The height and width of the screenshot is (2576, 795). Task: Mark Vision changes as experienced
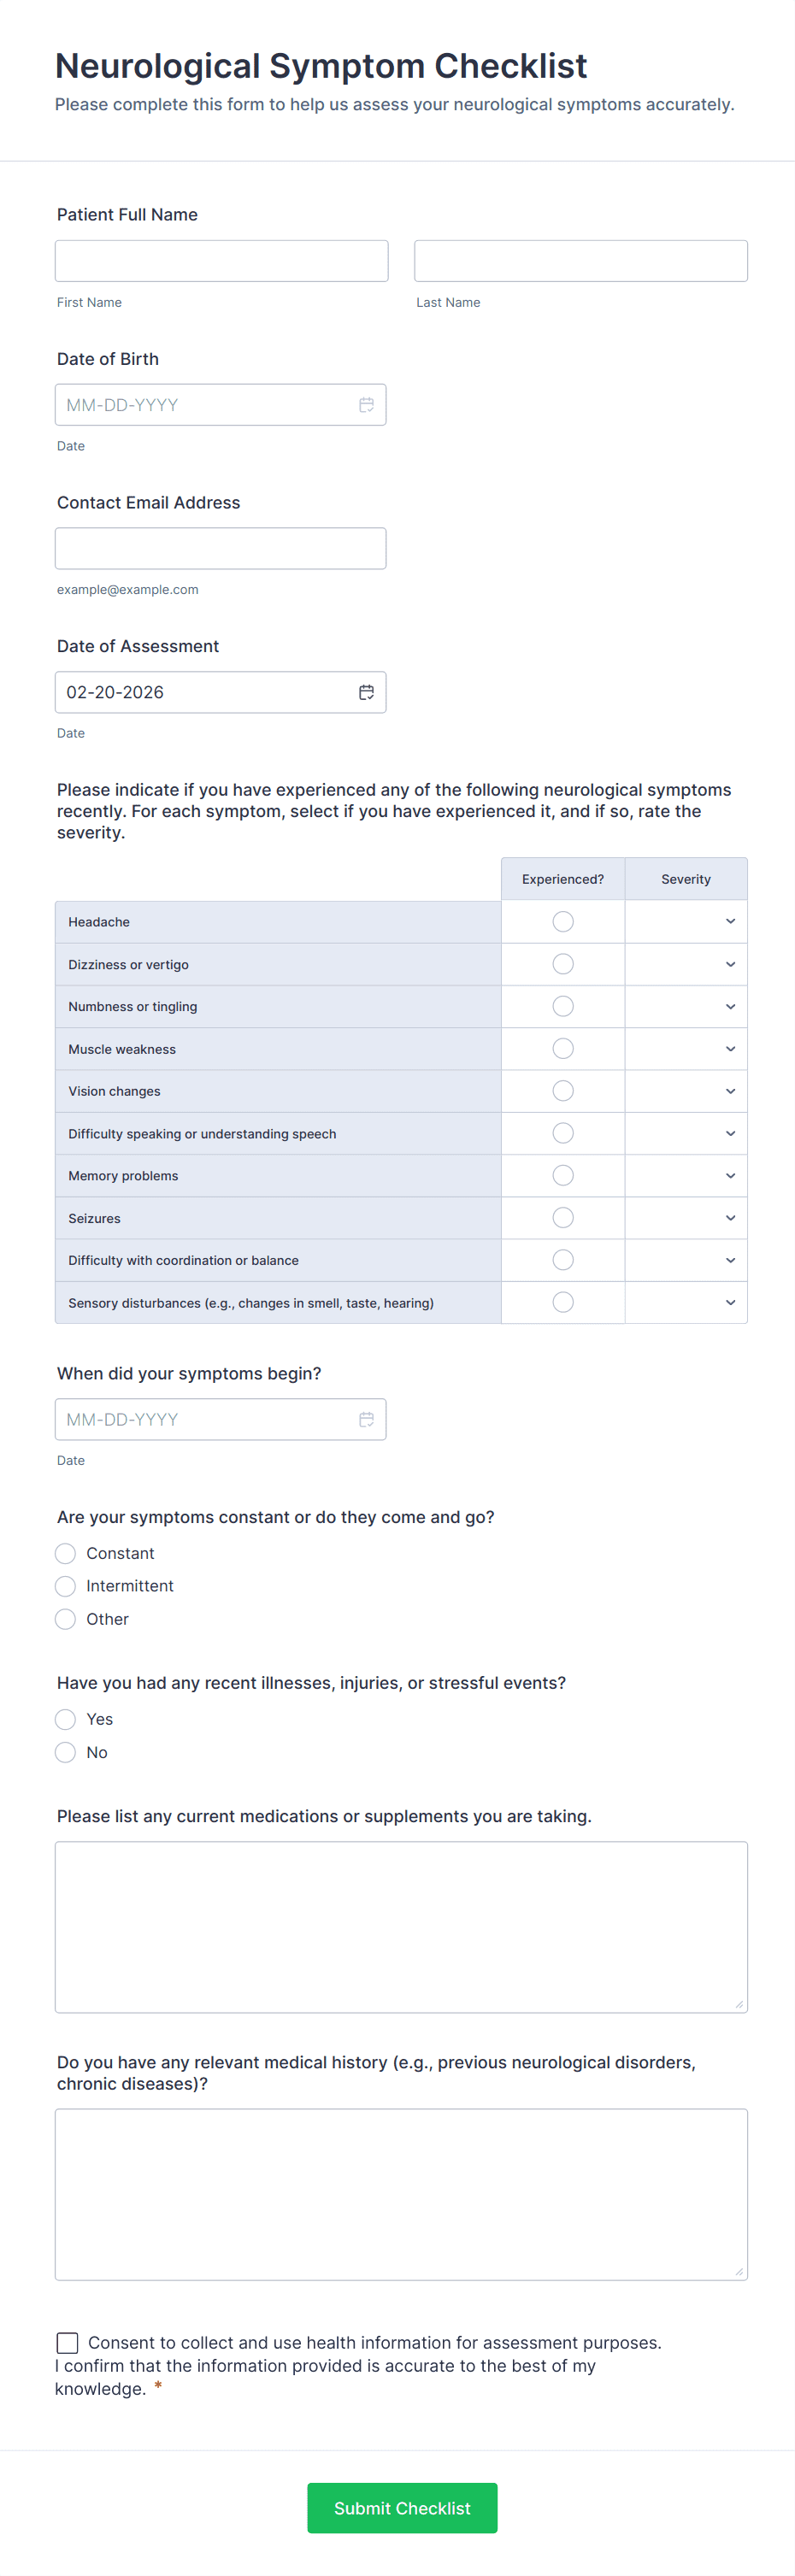[x=563, y=1091]
